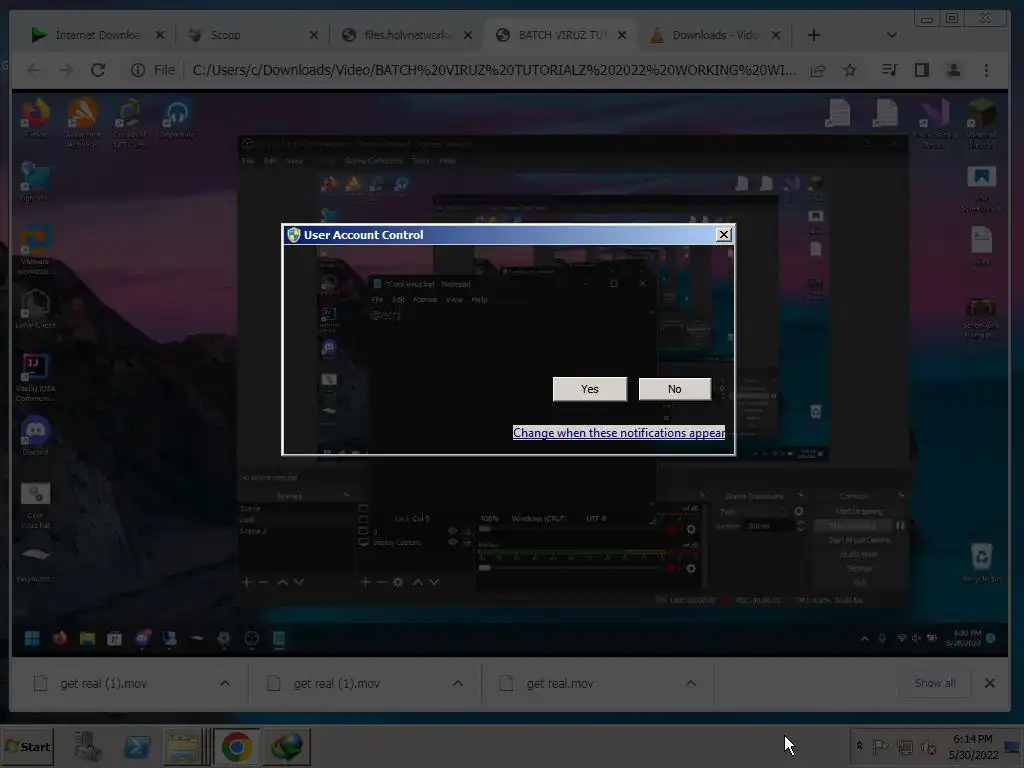
Task: Open Chrome media controls icon
Action: coord(889,70)
